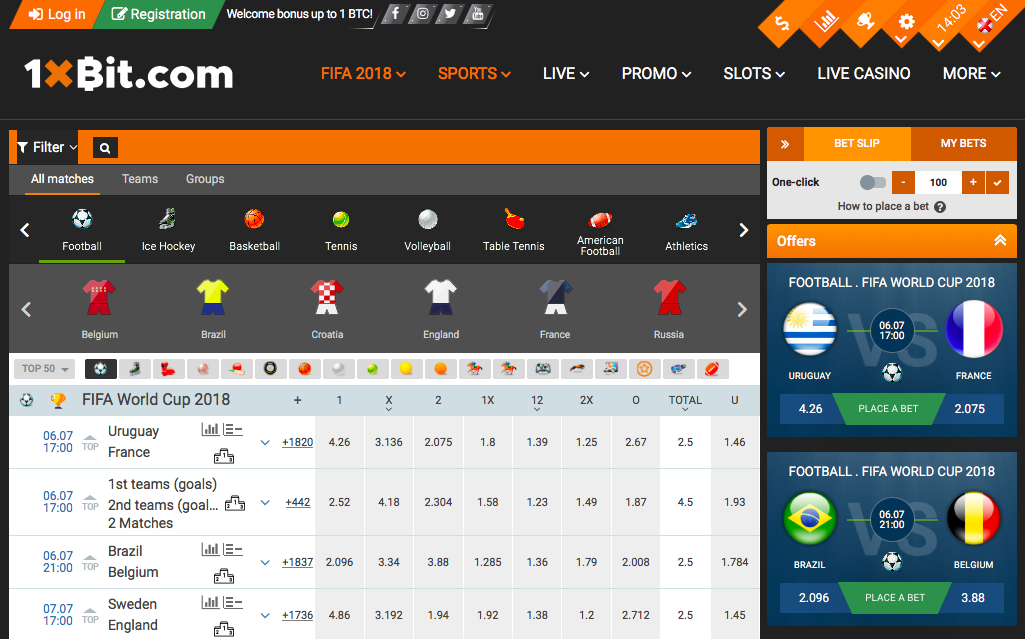This screenshot has height=639, width=1025.
Task: Place a bet on Uruguay vs France offer
Action: 888,409
